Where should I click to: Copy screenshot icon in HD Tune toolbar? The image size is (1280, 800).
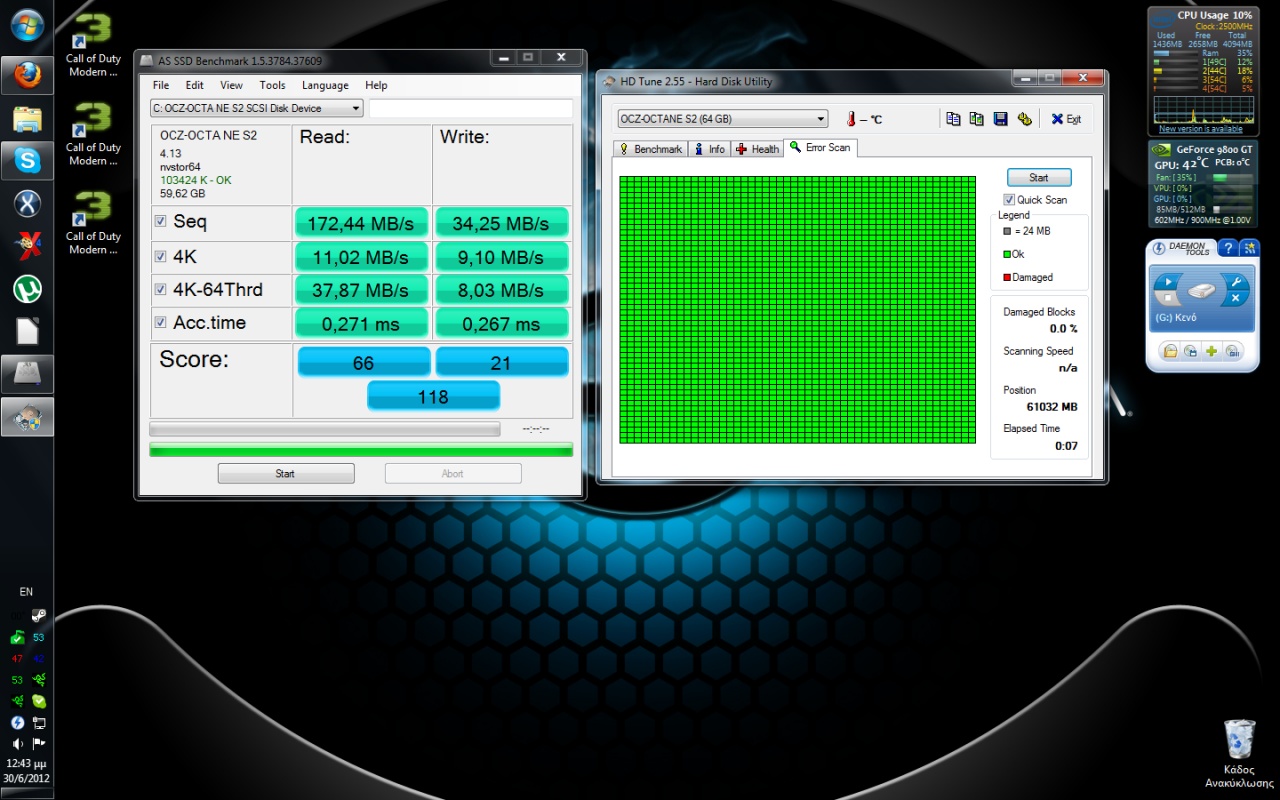[976, 119]
